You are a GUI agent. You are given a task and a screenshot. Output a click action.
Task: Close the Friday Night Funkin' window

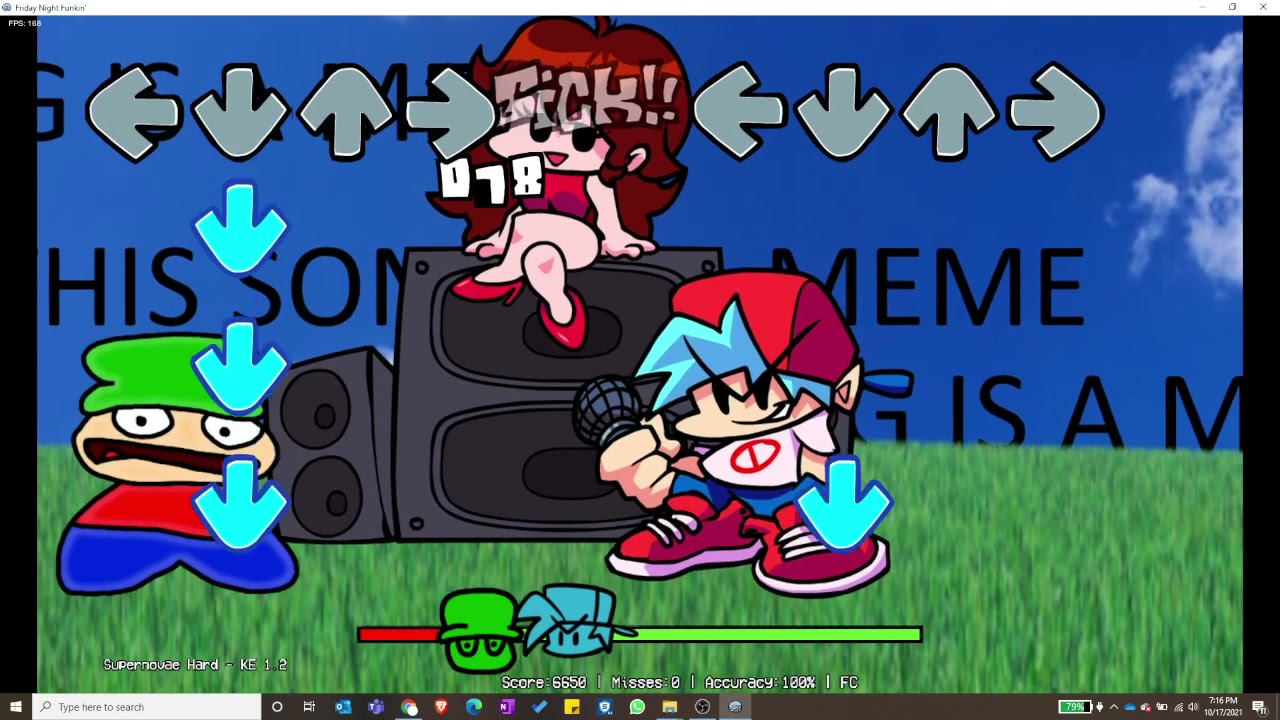point(1263,7)
